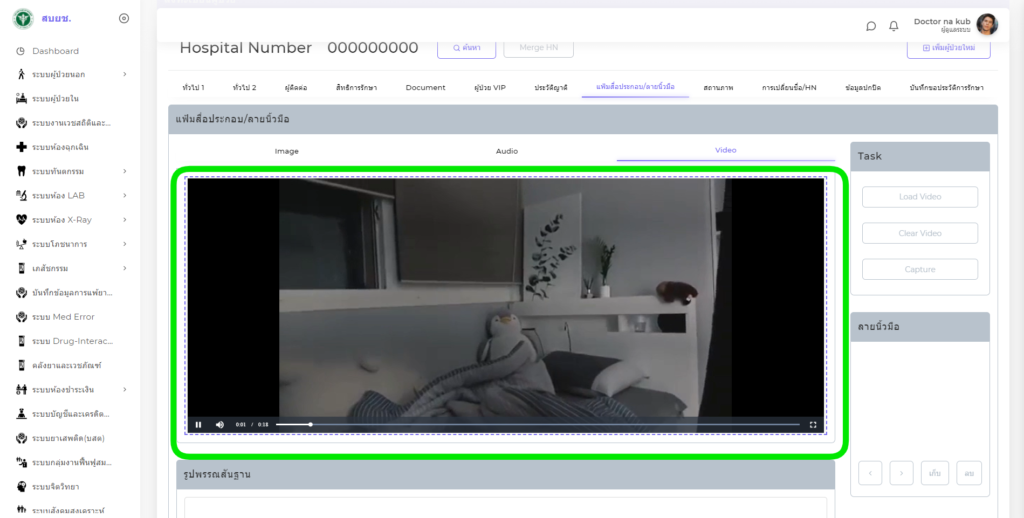Enter fullscreen mode on video player
This screenshot has height=518, width=1024.
pos(813,424)
